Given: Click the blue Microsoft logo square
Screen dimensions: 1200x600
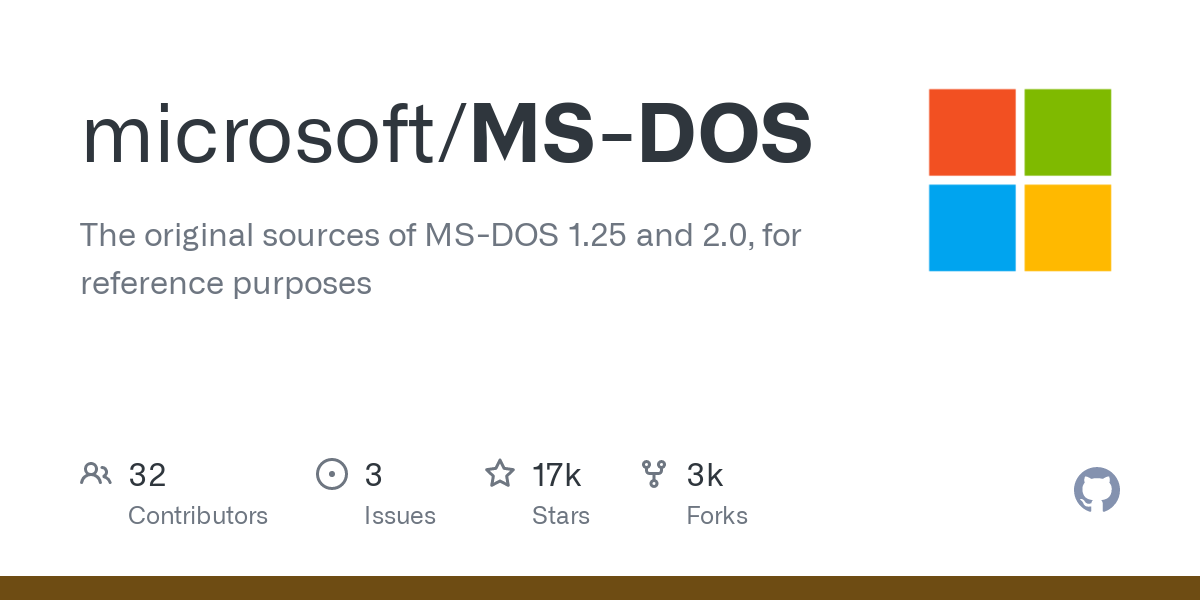Looking at the screenshot, I should coord(972,228).
